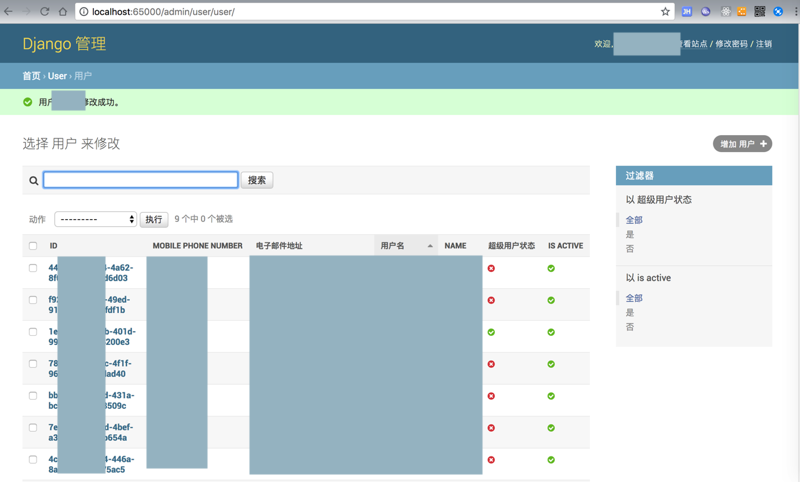Sort by the MOBILE PHONE NUMBER column header
The height and width of the screenshot is (482, 800).
pyautogui.click(x=197, y=246)
